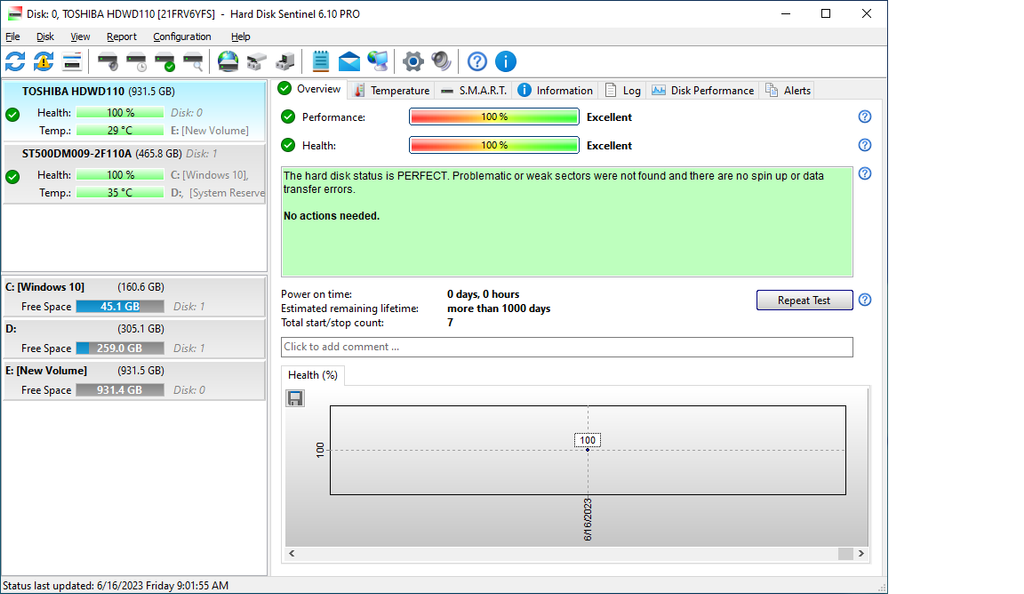1024x594 pixels.
Task: Open the View menu
Action: click(80, 37)
